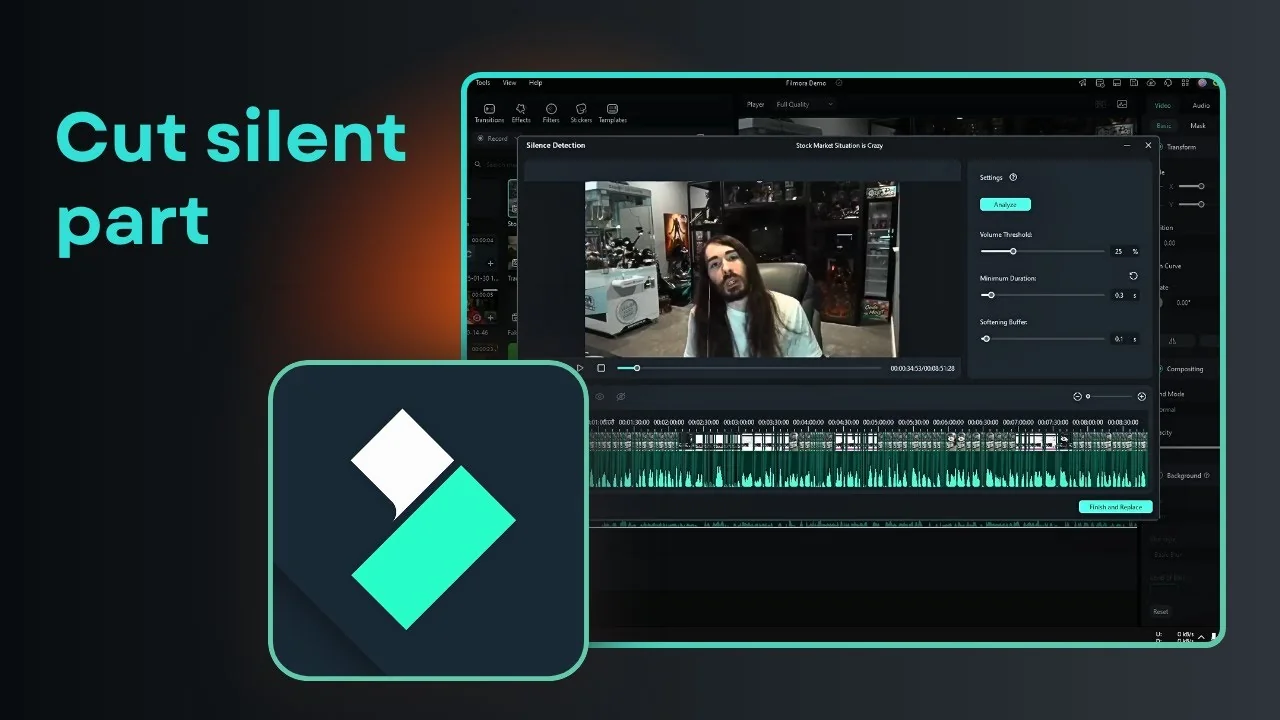Expand the Compositing section
This screenshot has height=720, width=1280.
[x=1185, y=368]
